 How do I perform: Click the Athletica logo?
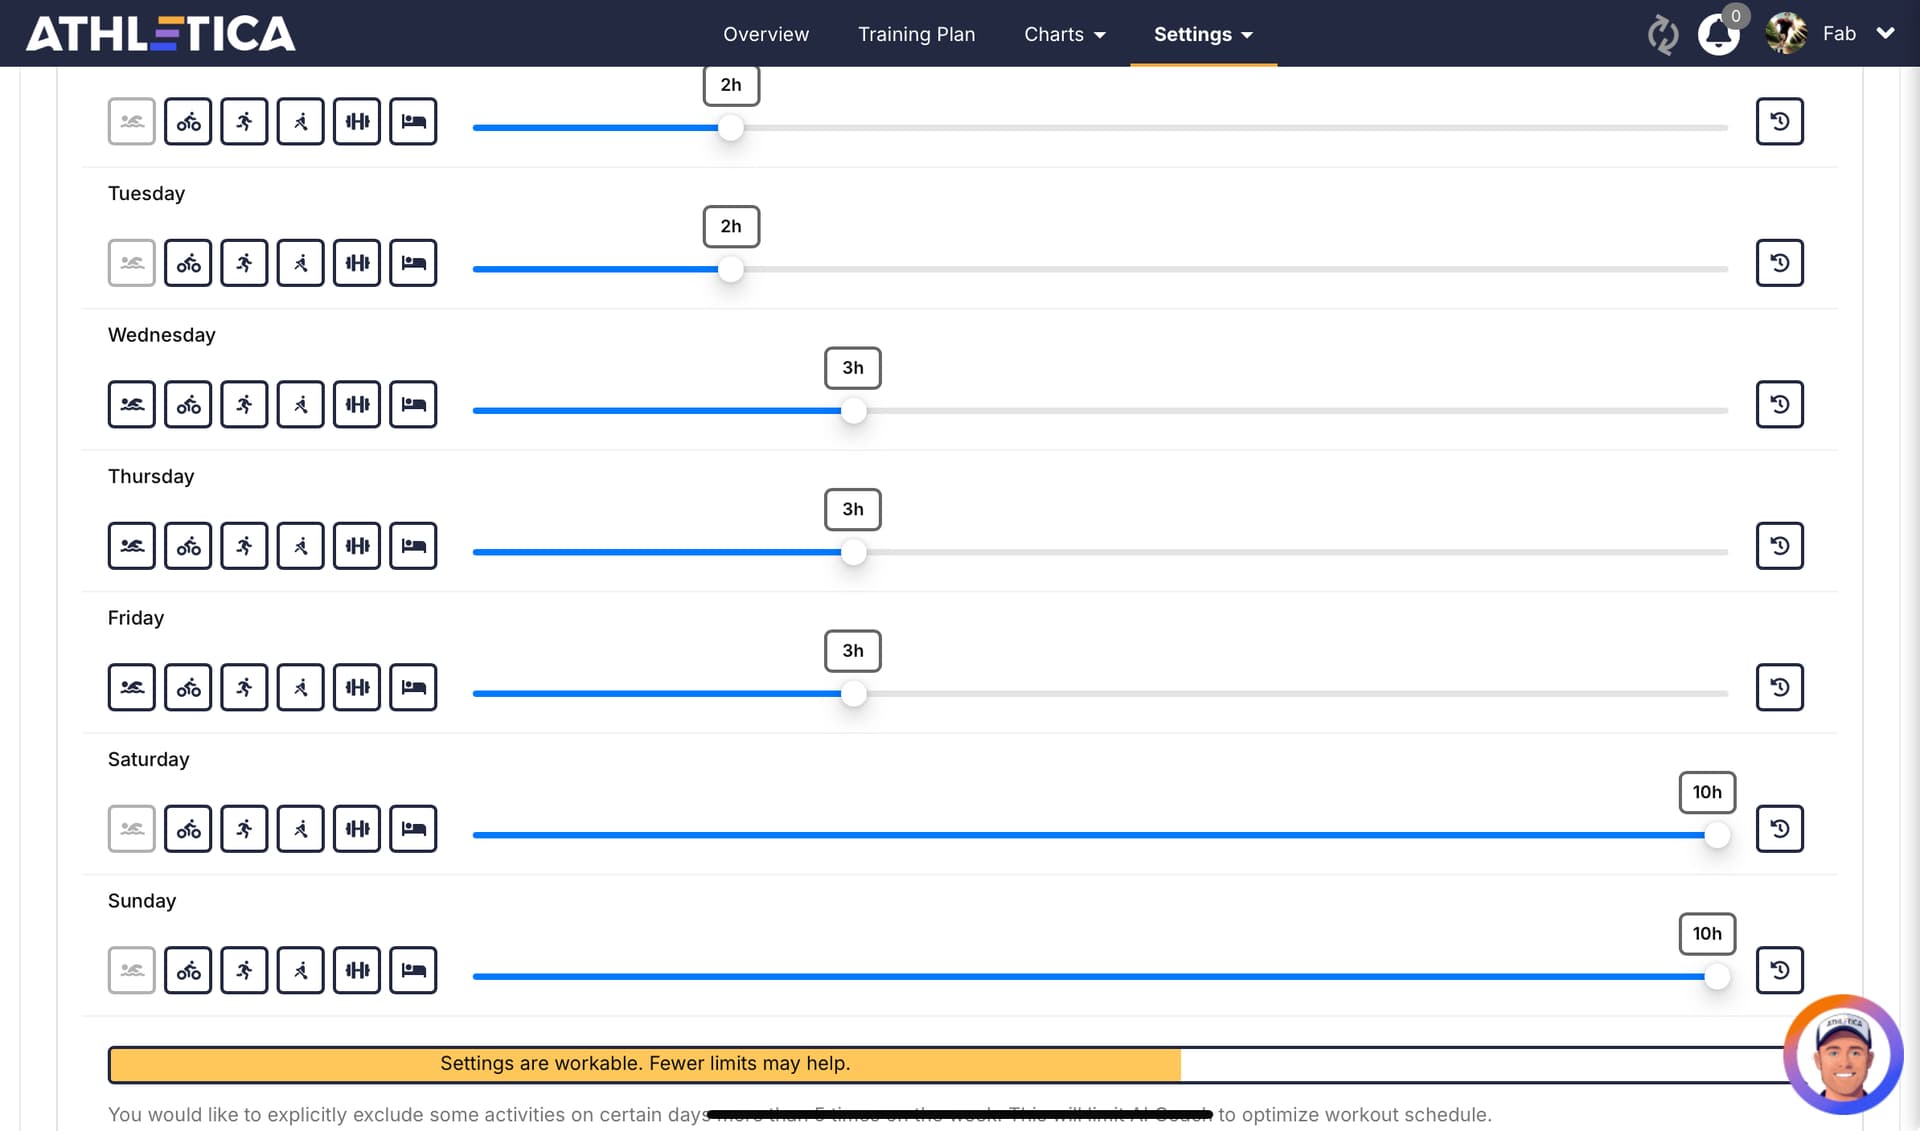point(161,34)
